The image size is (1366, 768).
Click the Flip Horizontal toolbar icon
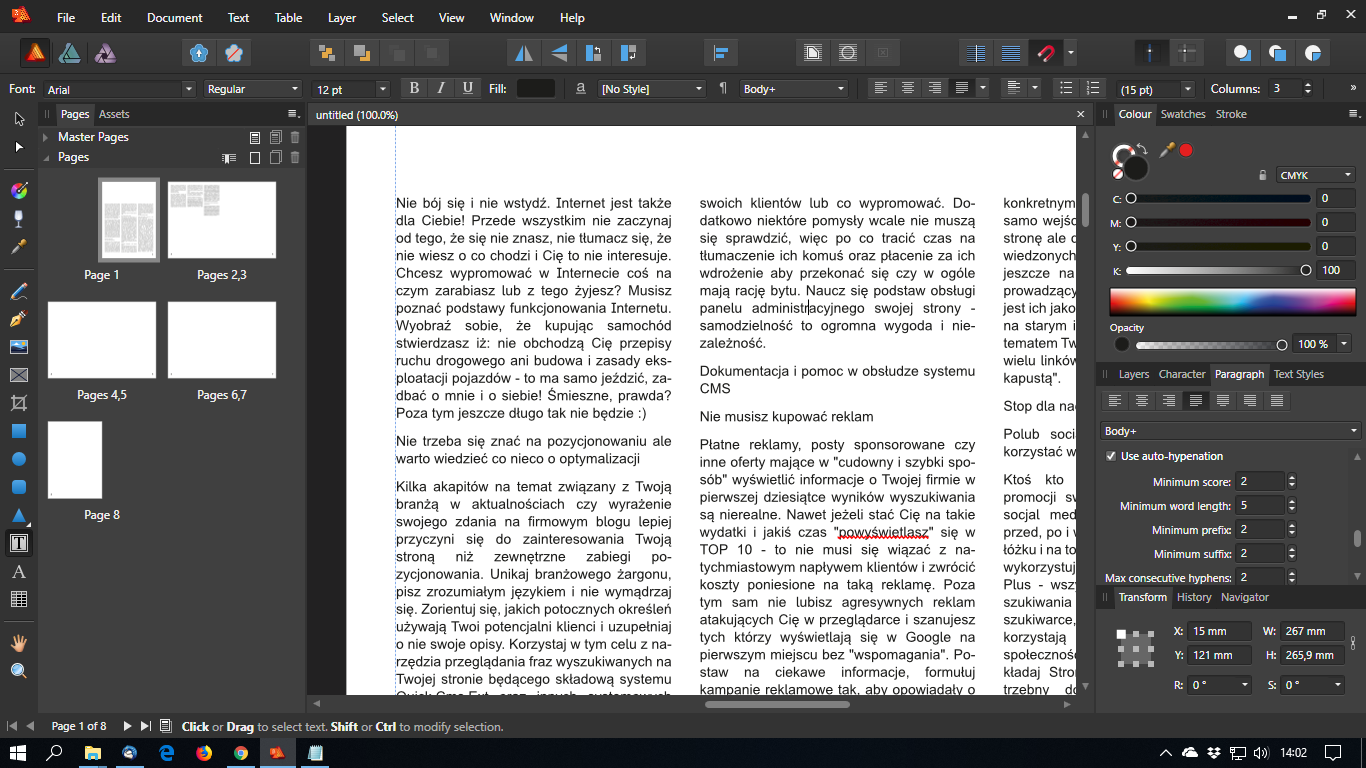tap(523, 53)
